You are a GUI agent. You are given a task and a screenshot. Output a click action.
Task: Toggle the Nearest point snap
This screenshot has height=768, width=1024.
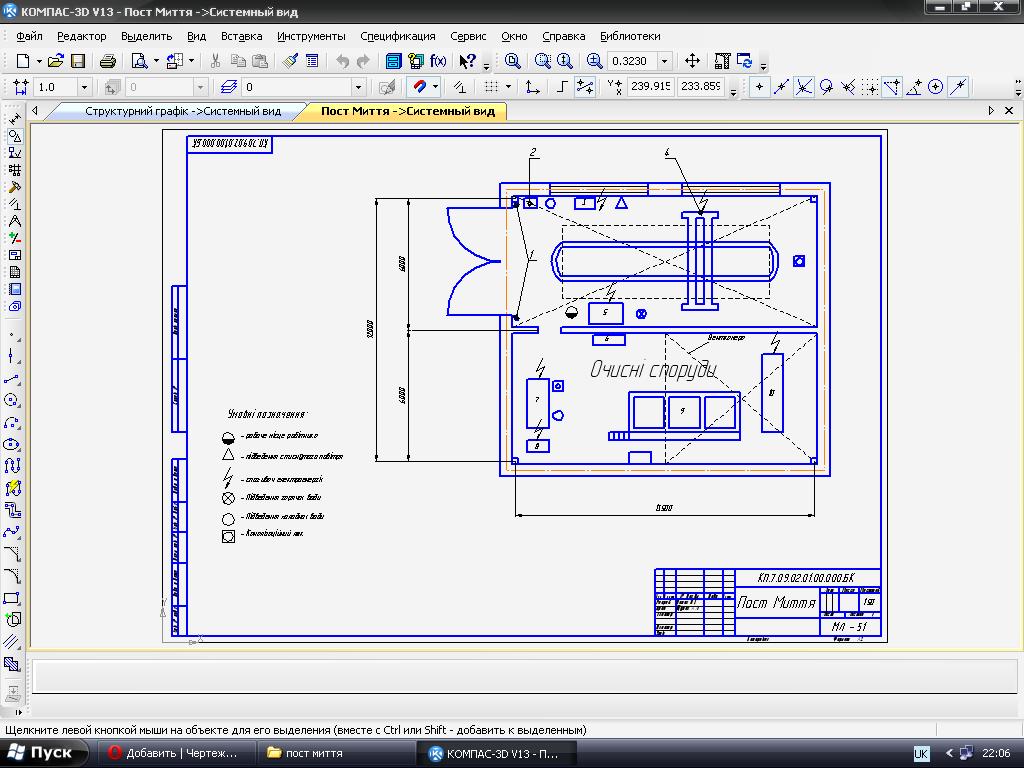(x=759, y=87)
